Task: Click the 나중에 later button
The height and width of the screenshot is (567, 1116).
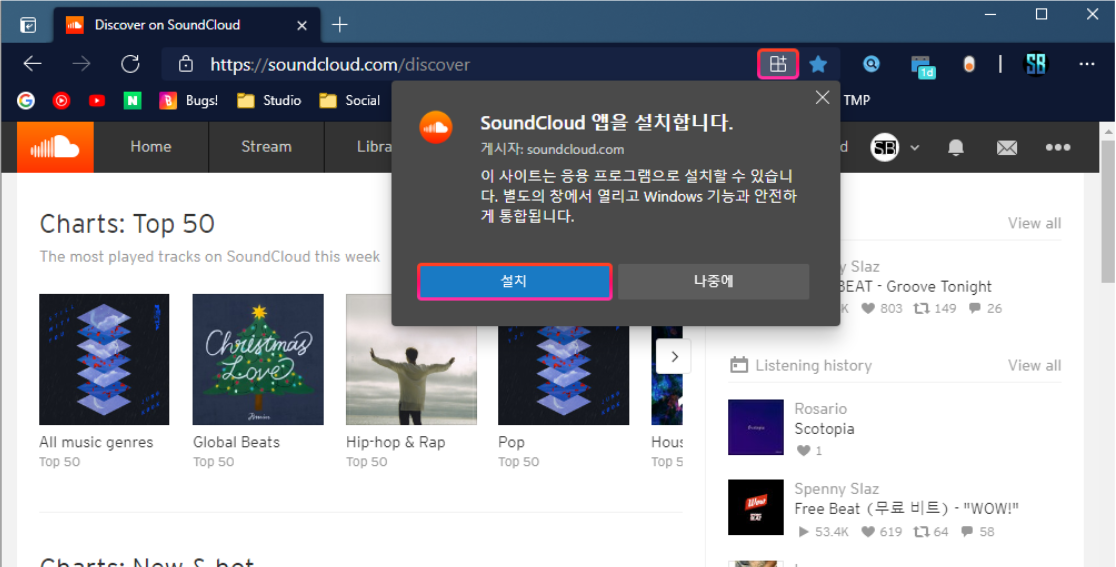Action: coord(713,281)
